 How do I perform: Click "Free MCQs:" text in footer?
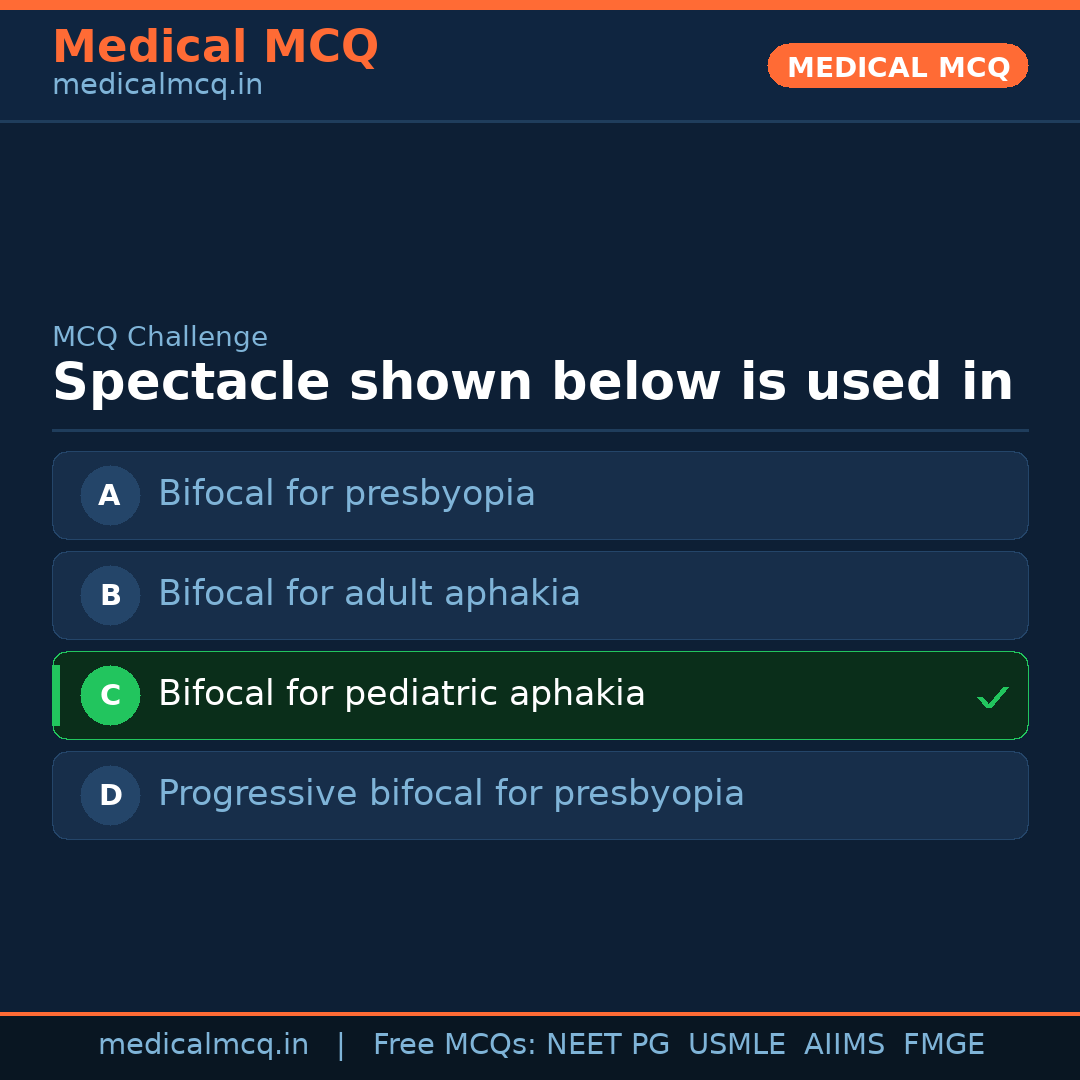click(x=455, y=1045)
